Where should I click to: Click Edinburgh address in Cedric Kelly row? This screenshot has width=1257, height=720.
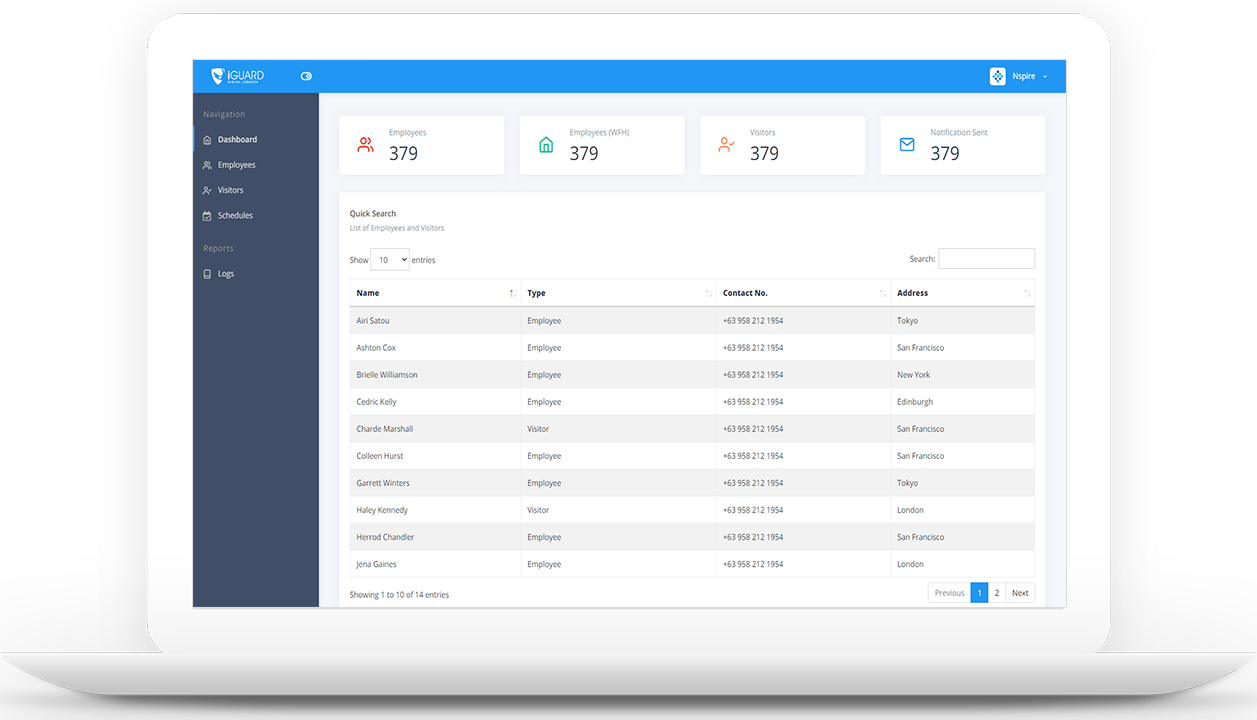[915, 402]
